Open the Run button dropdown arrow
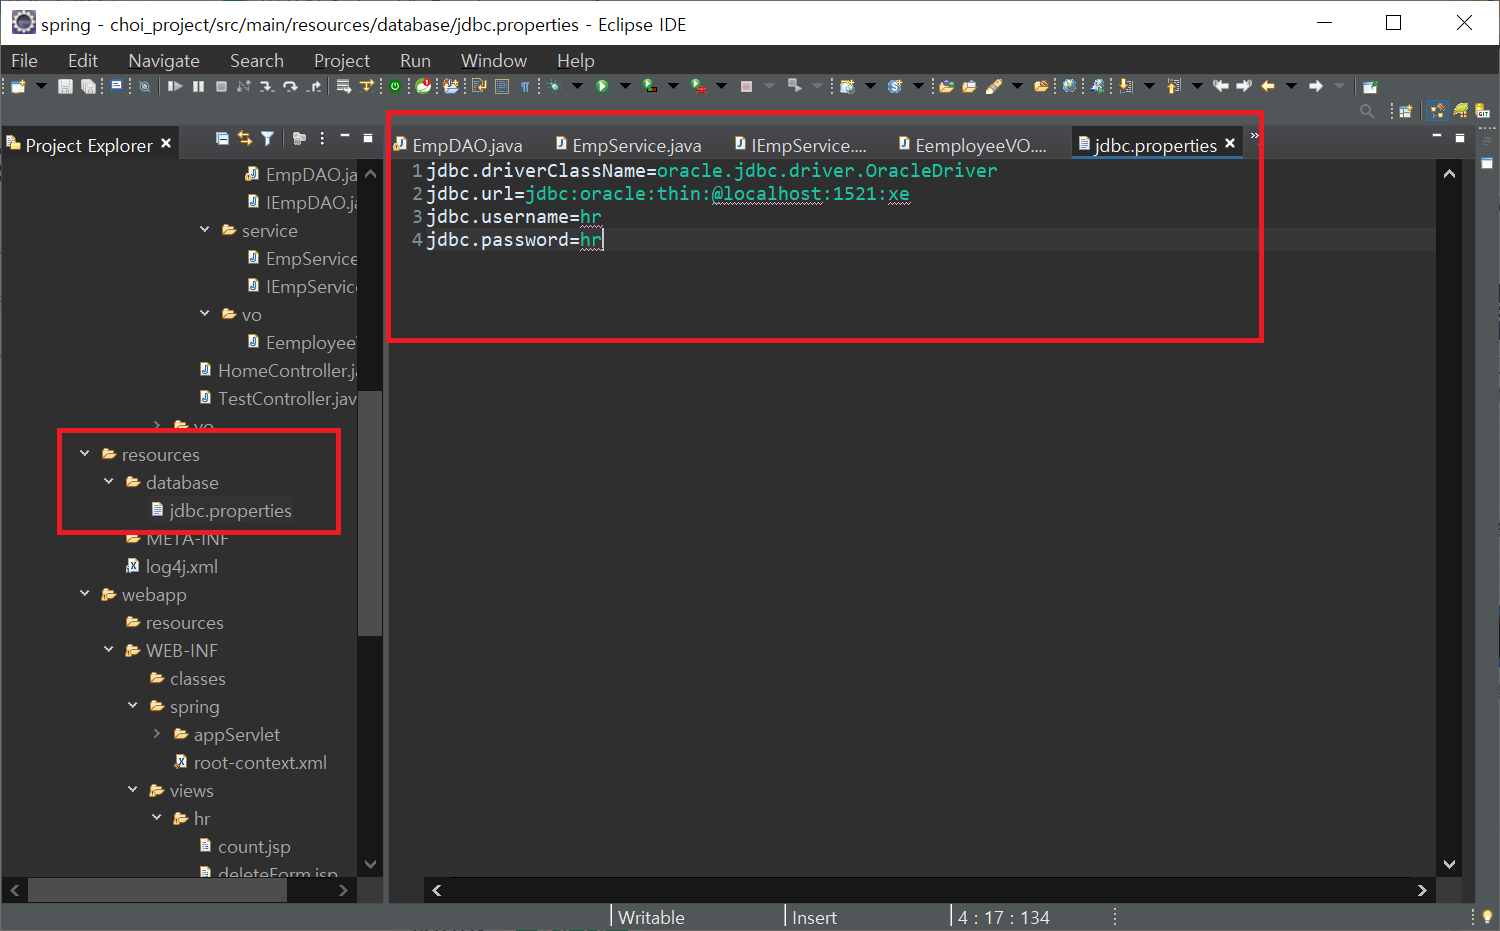 (x=625, y=87)
